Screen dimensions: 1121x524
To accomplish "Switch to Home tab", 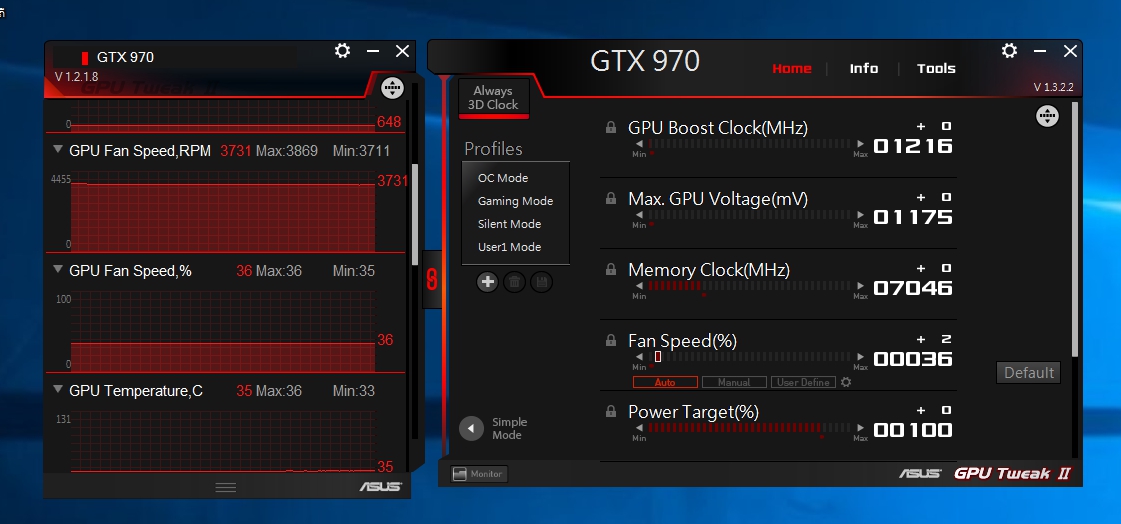I will (791, 69).
